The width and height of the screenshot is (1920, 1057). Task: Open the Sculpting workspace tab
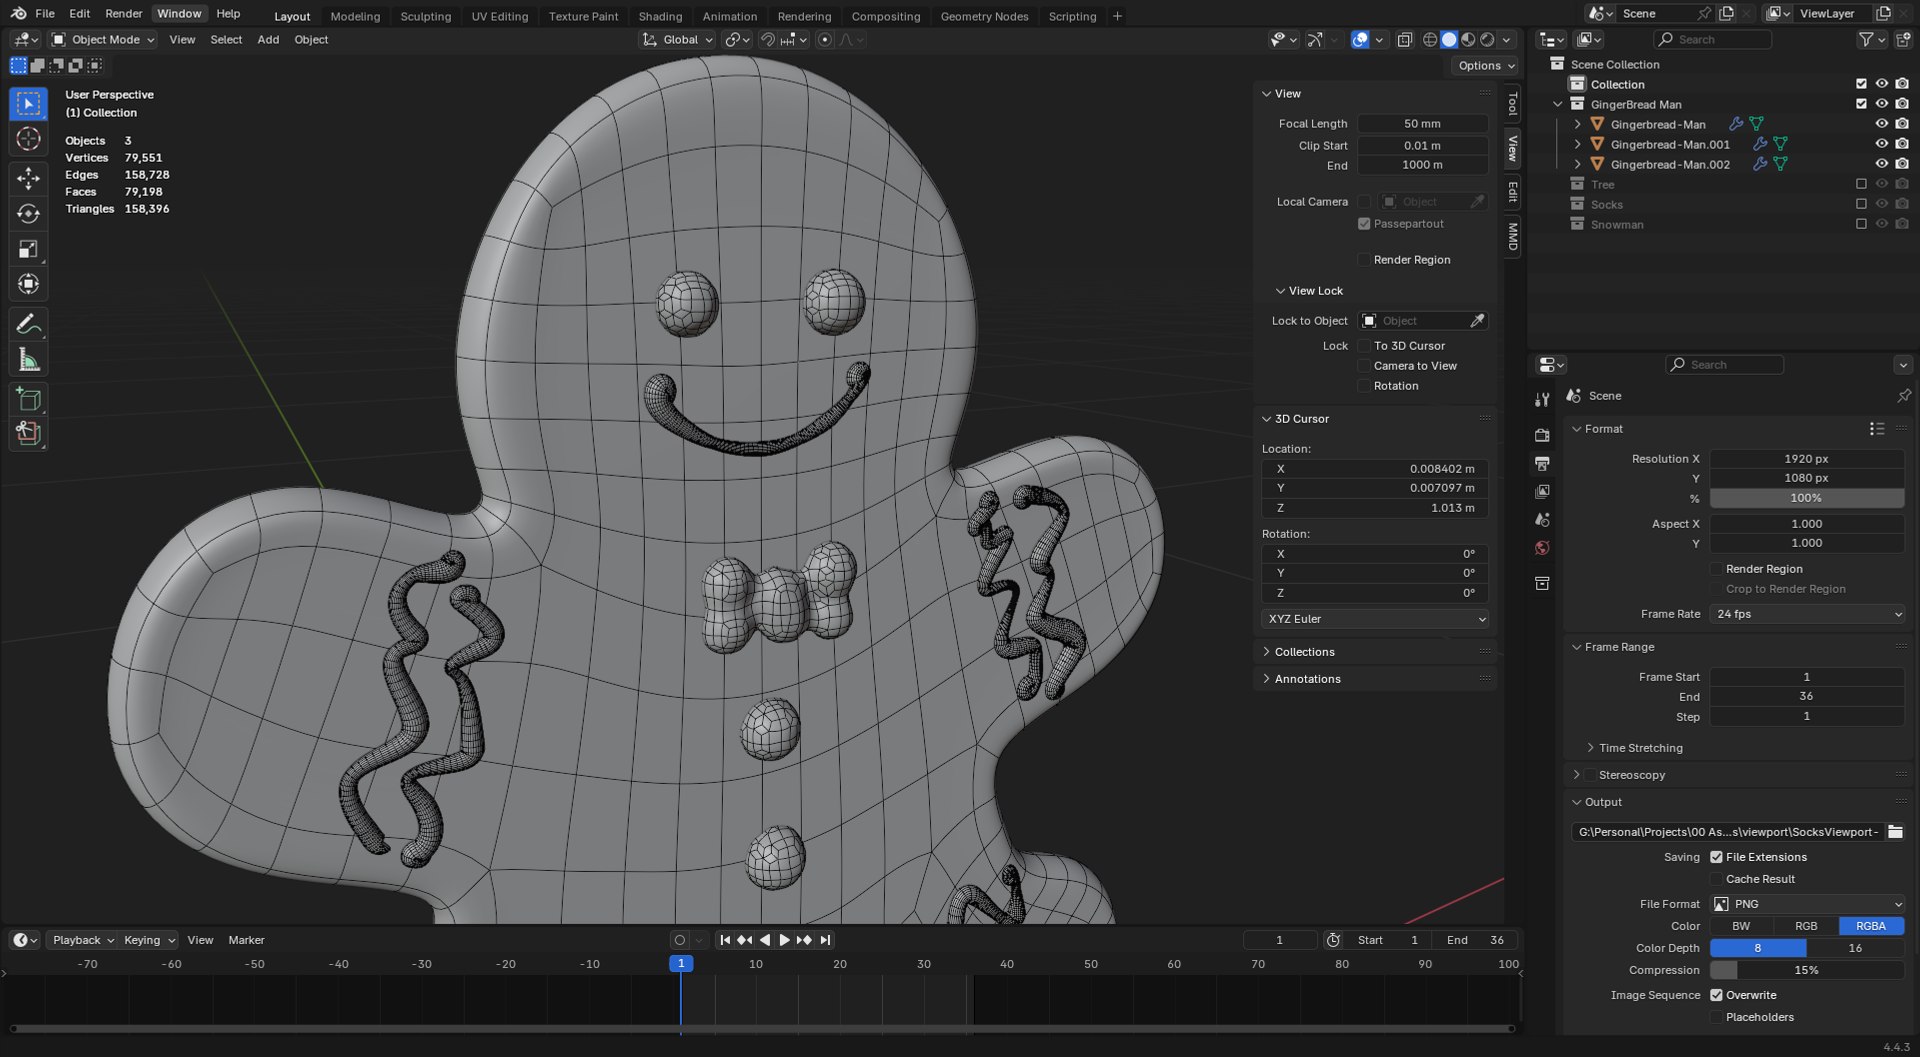coord(425,16)
